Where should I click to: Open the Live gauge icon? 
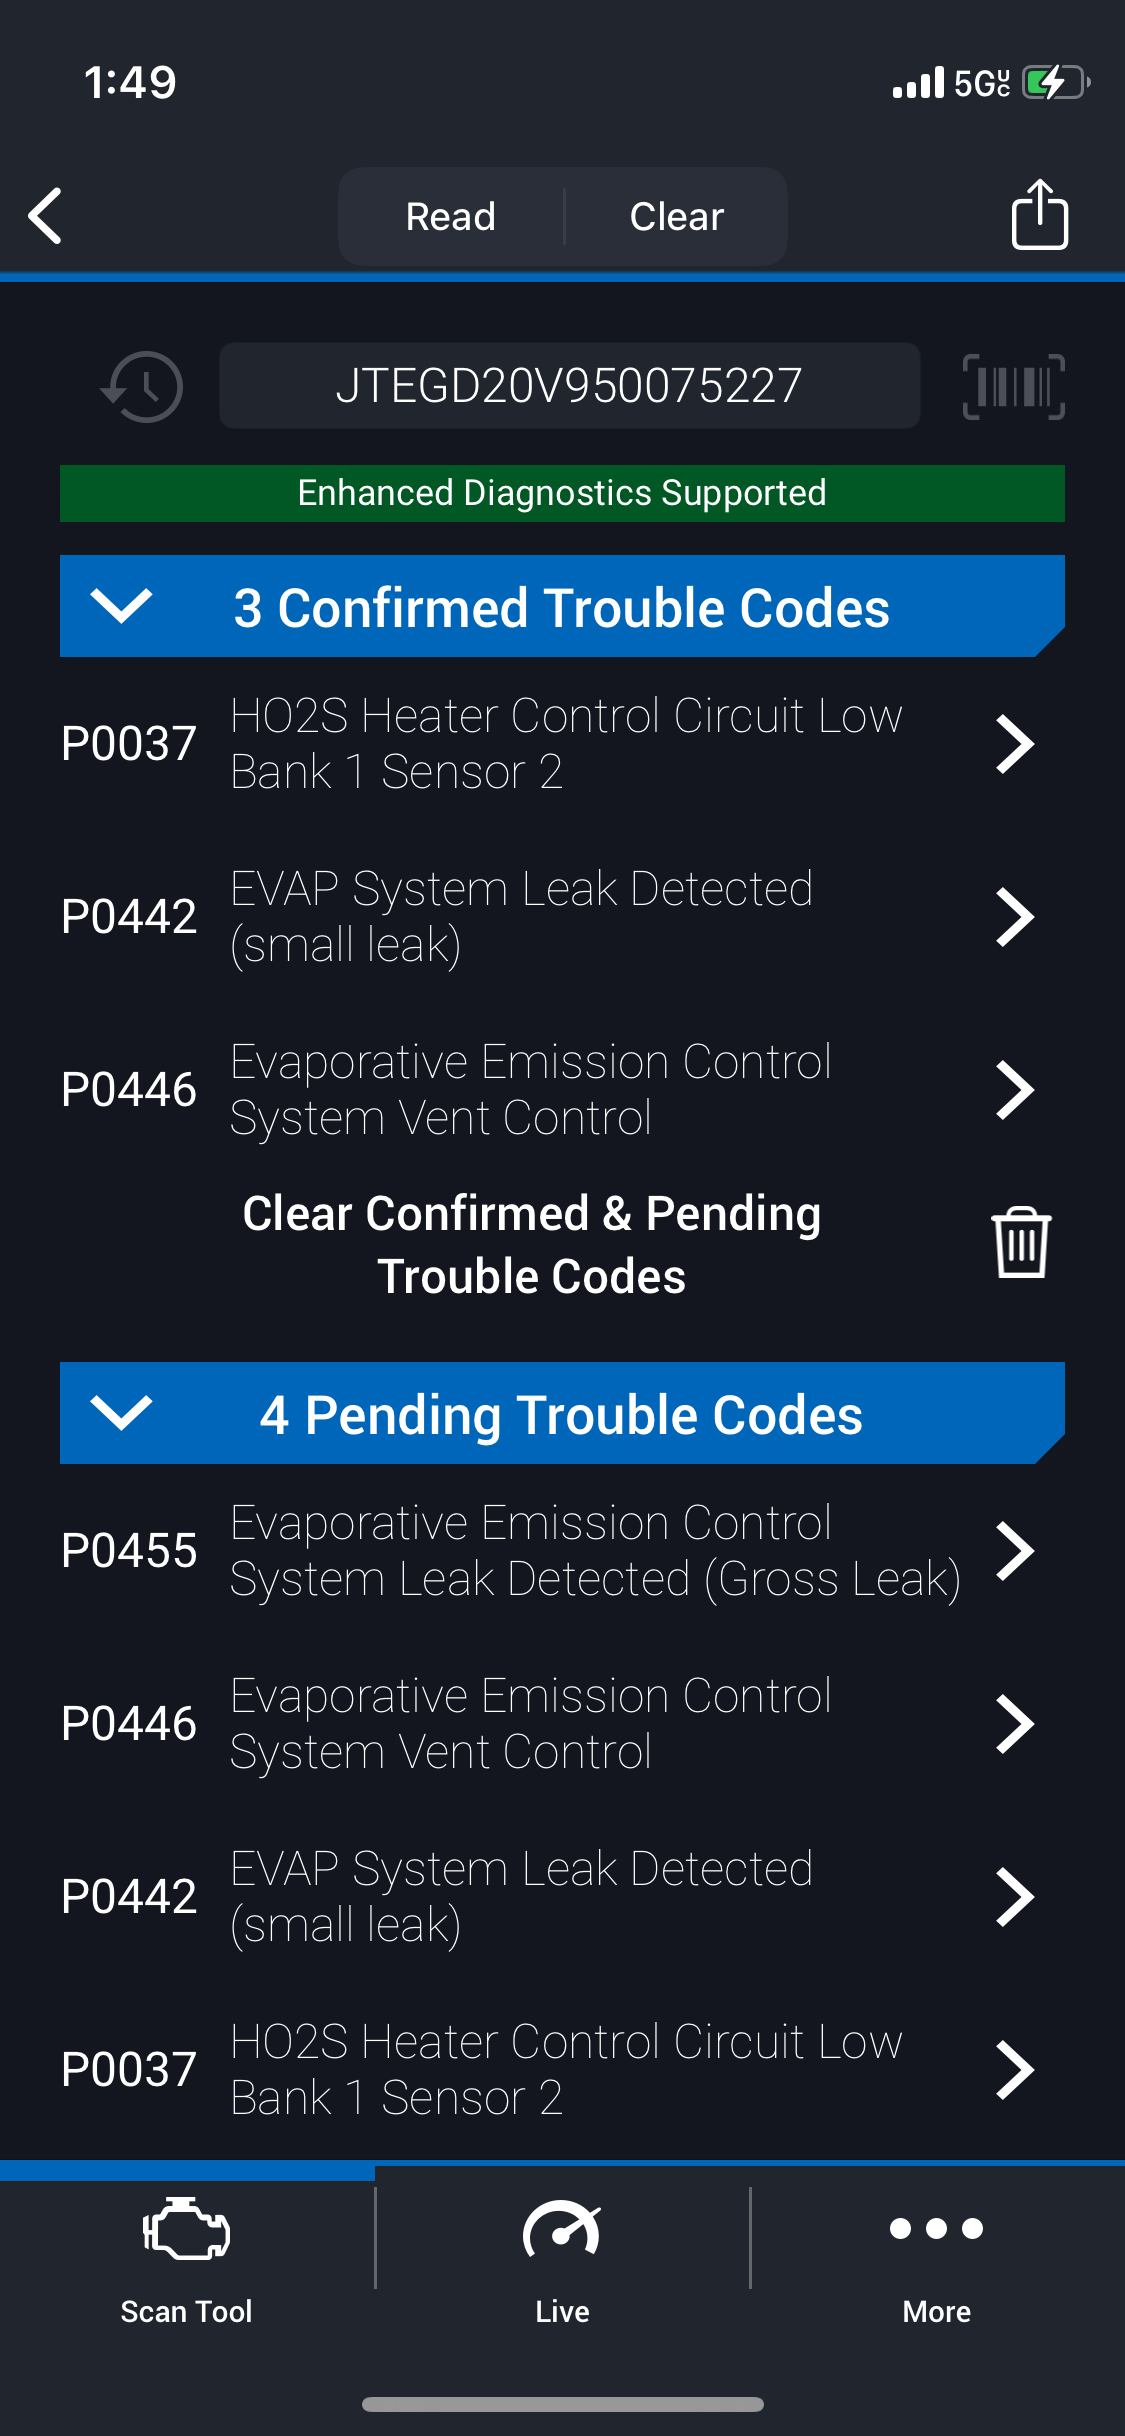[562, 2229]
